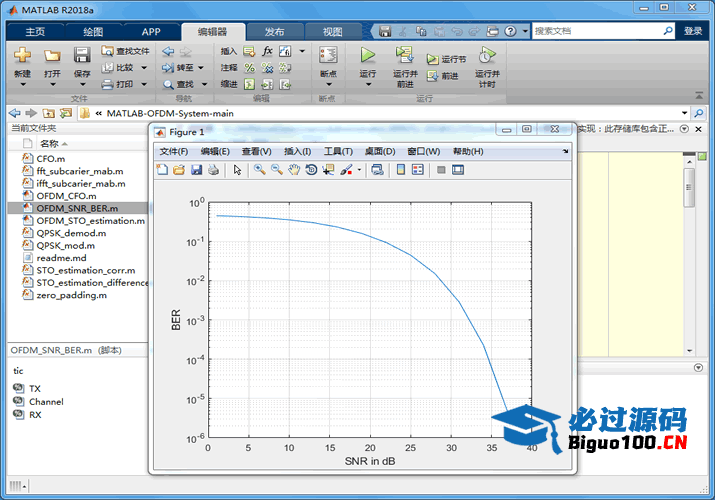Switch to Home (主页) tab
Image resolution: width=715 pixels, height=500 pixels.
tap(35, 31)
